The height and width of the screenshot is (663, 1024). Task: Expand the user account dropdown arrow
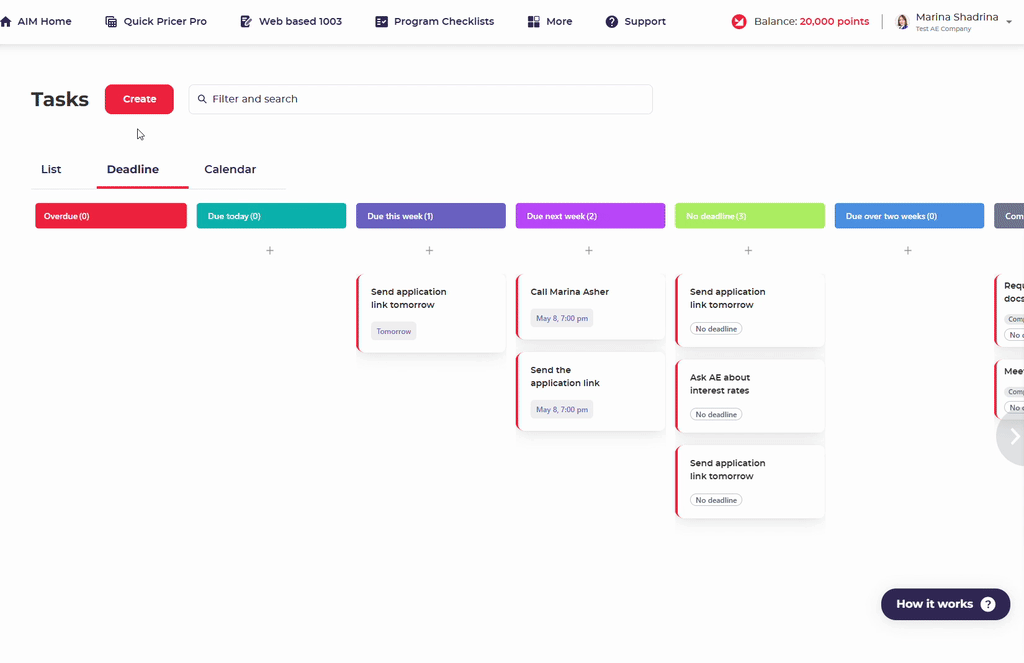tap(1009, 22)
